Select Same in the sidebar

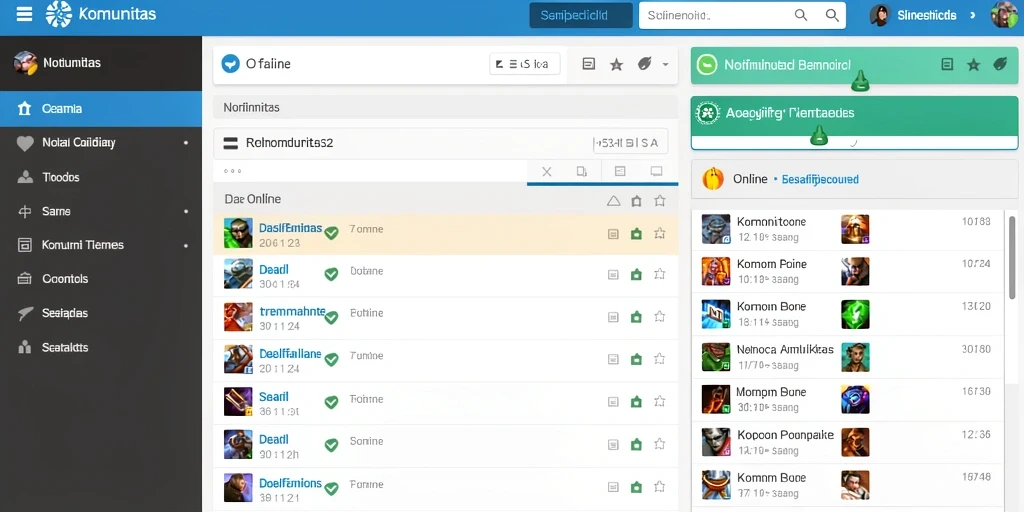pos(101,211)
